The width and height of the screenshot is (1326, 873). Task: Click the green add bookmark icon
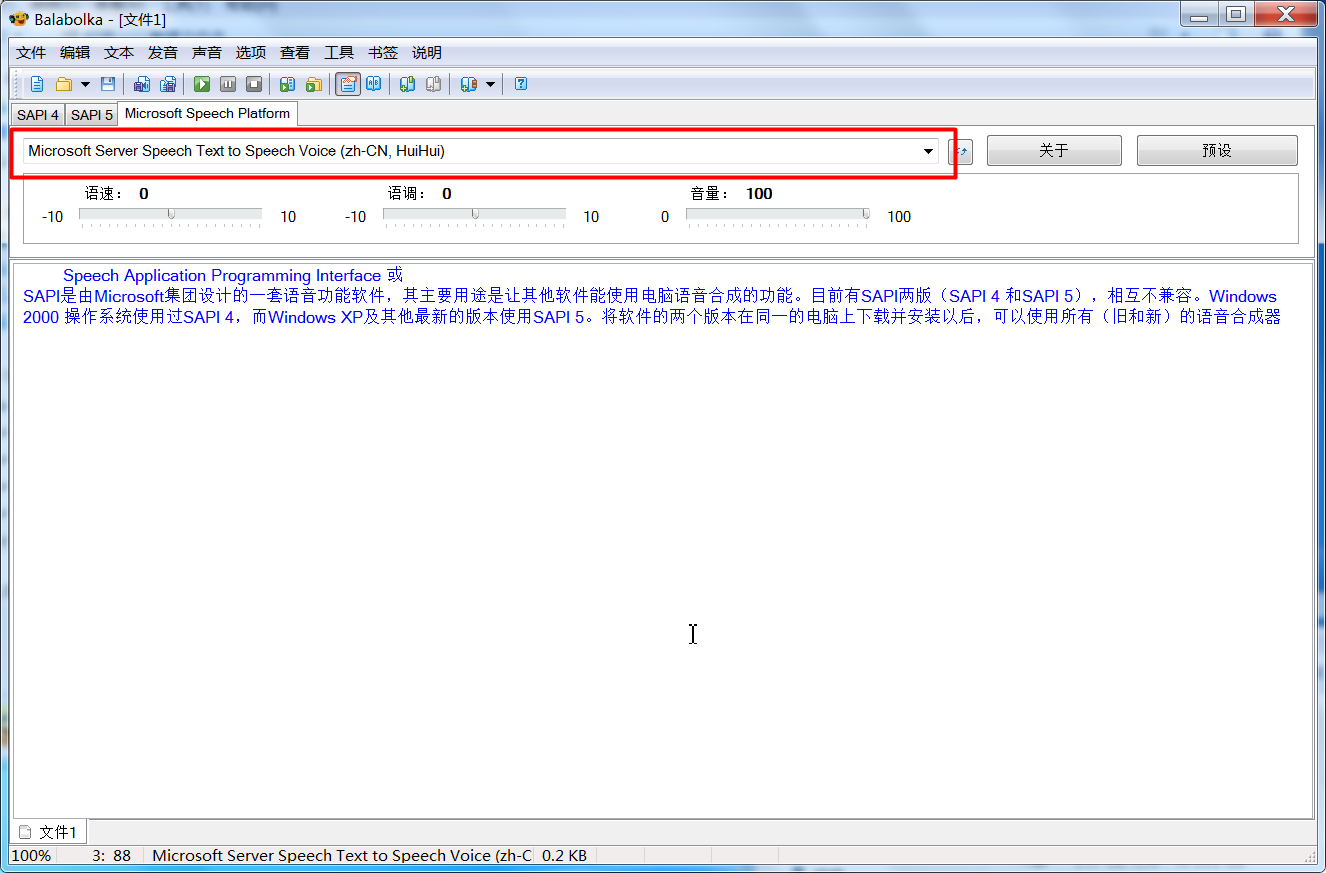click(407, 84)
